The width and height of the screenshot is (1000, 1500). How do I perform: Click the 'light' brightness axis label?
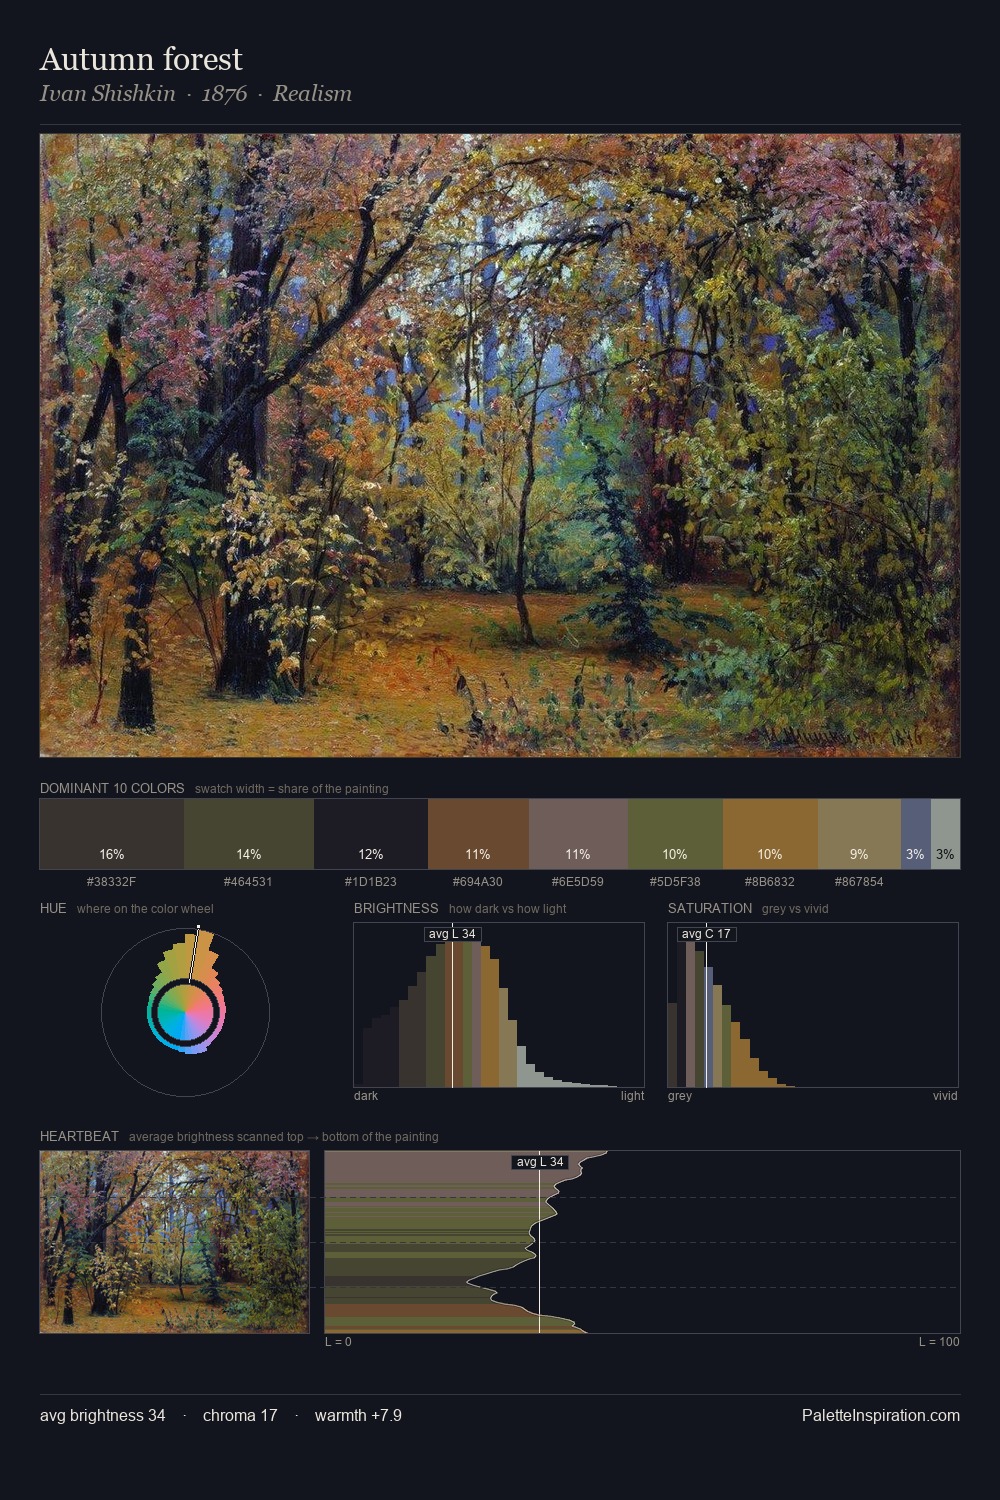633,1096
